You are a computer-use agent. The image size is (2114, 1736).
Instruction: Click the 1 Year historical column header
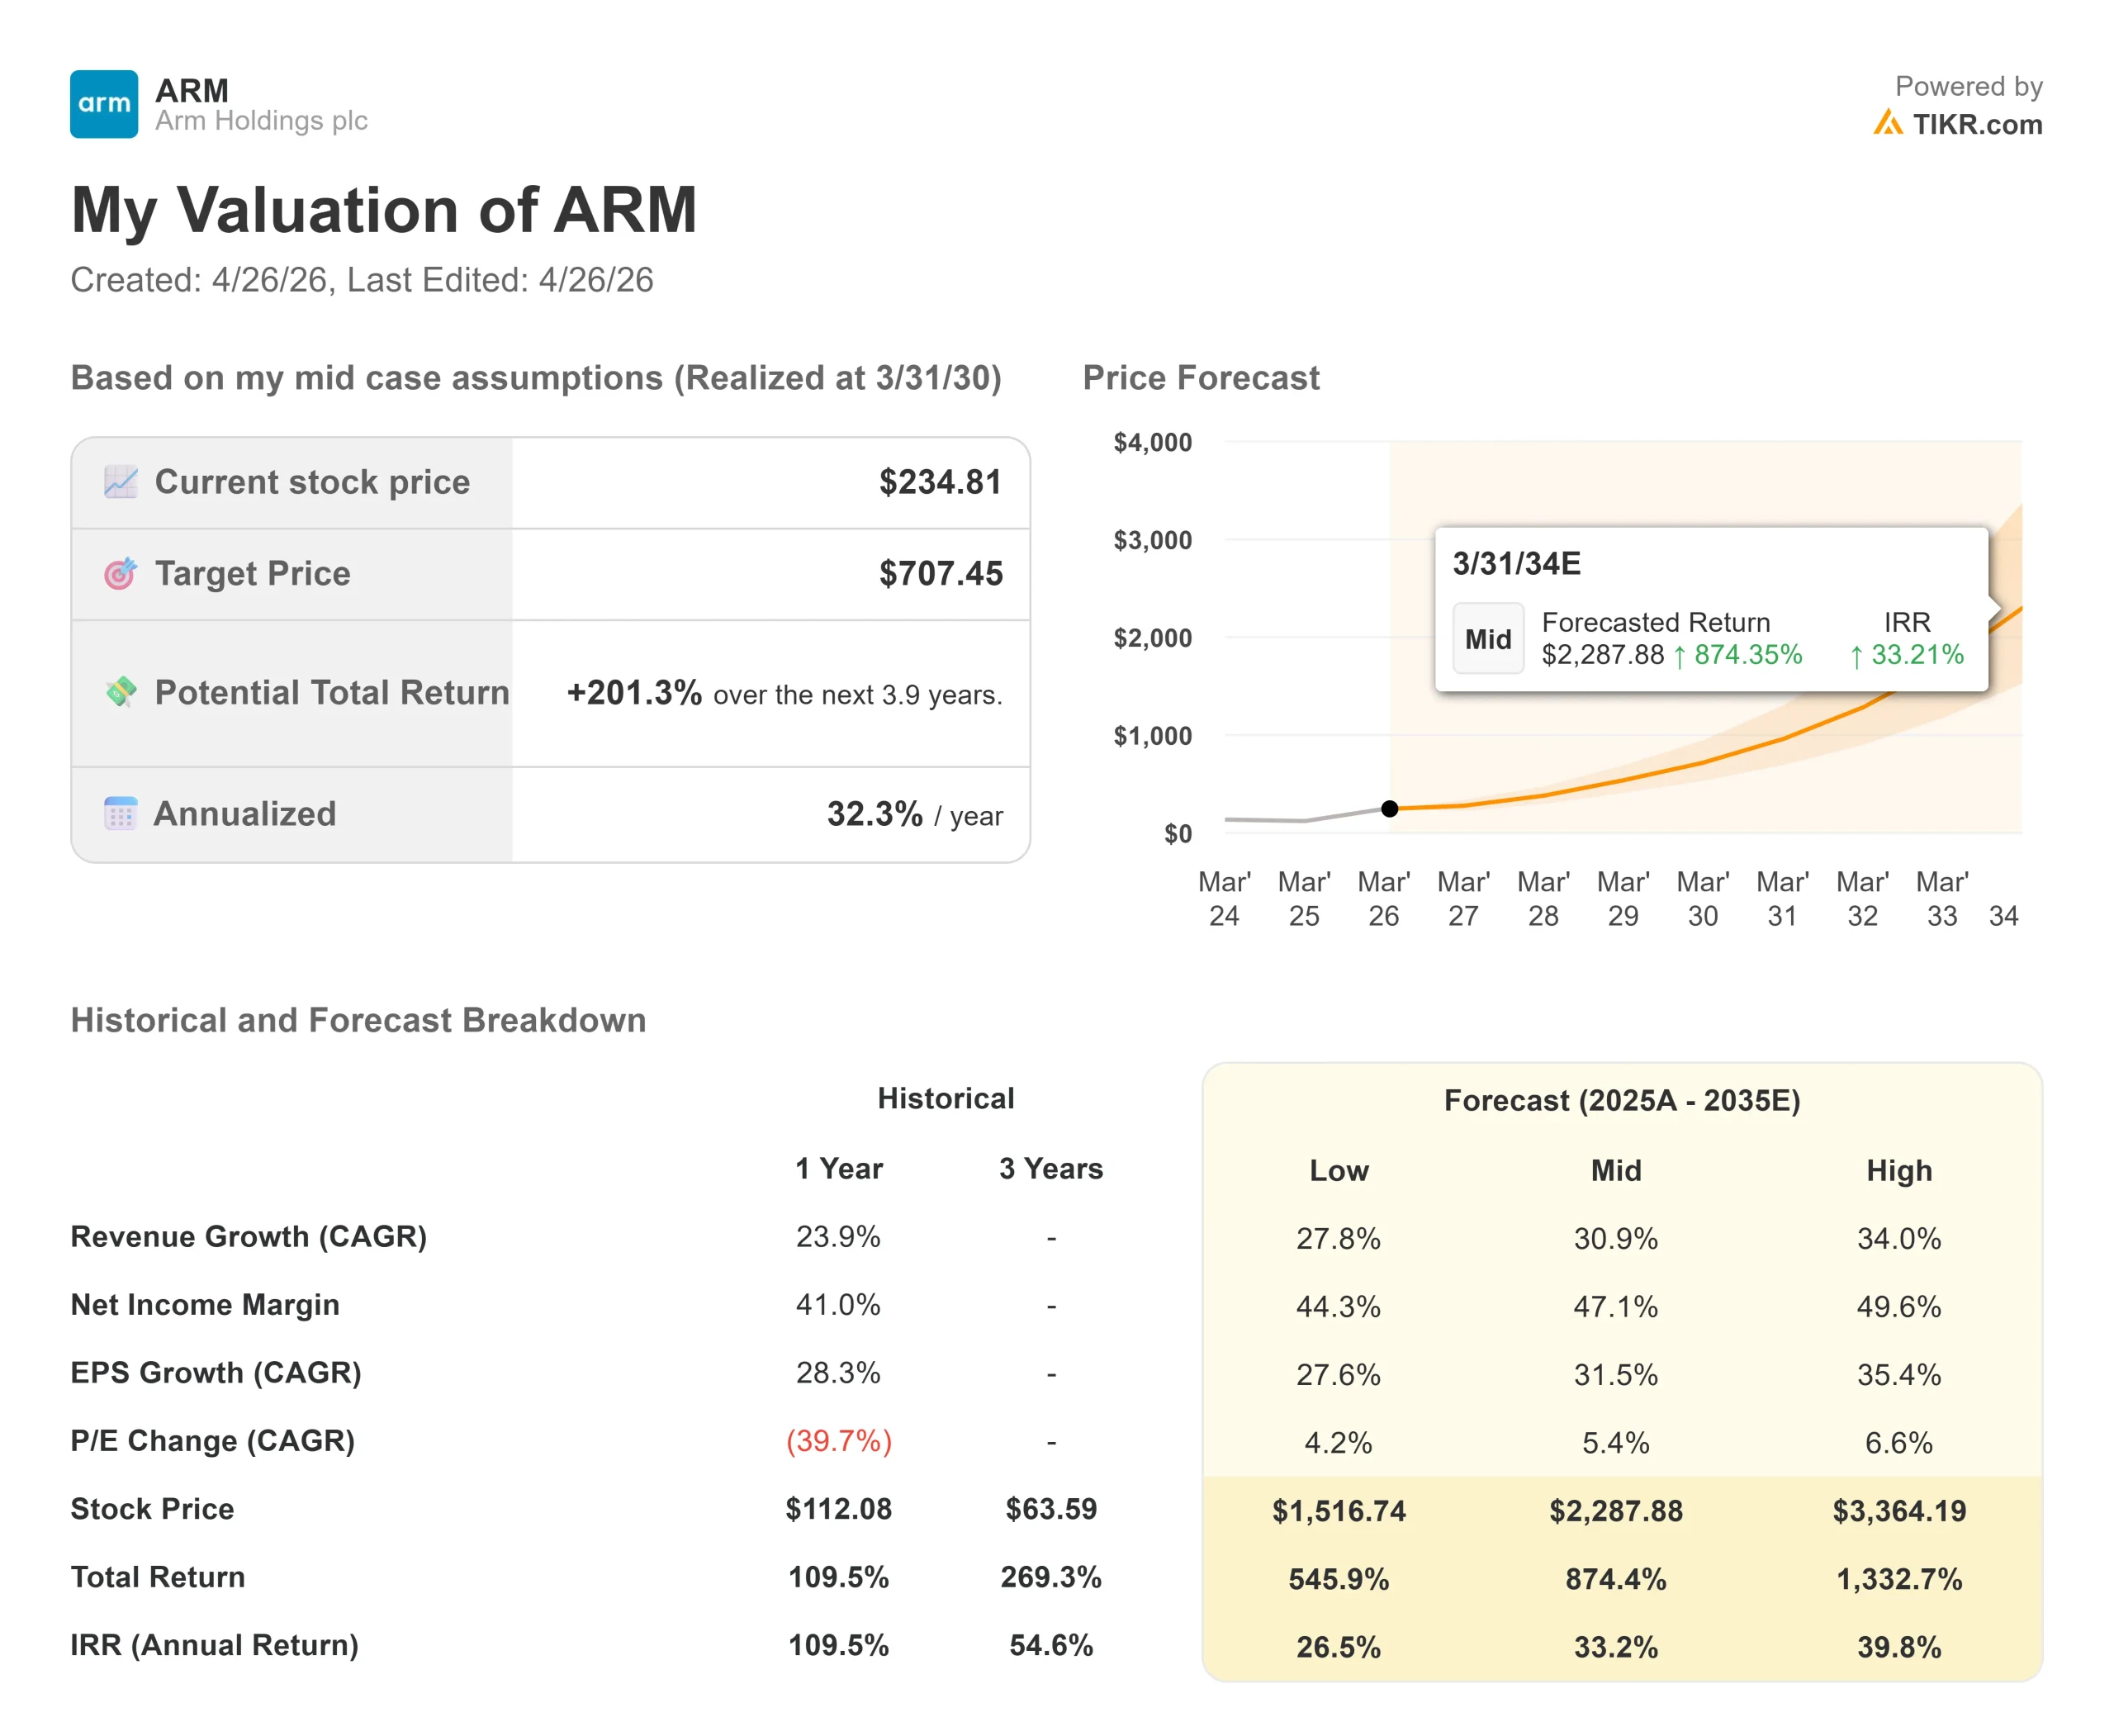coord(838,1168)
